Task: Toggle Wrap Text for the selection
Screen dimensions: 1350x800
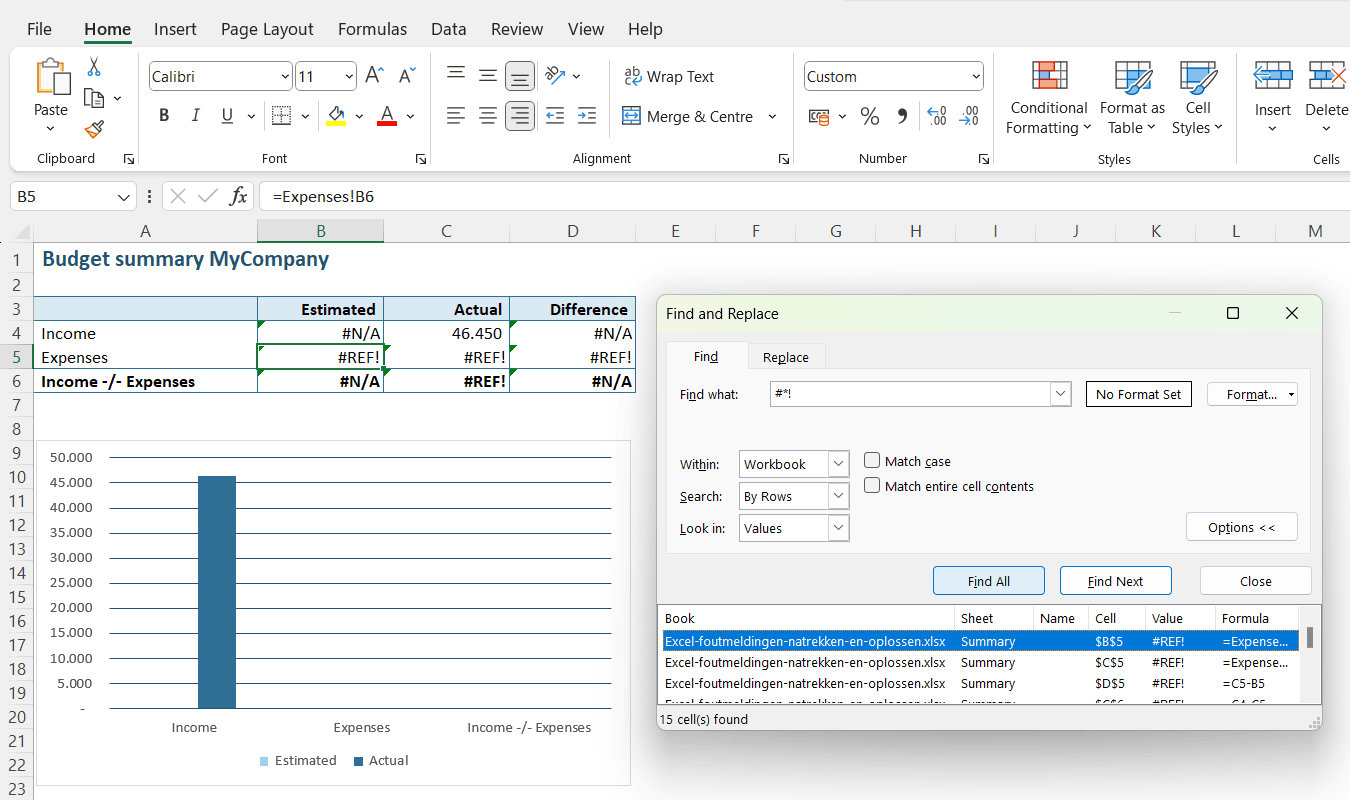Action: 668,76
